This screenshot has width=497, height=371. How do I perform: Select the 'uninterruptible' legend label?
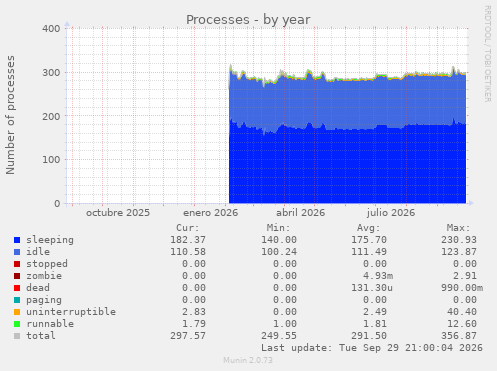[71, 312]
